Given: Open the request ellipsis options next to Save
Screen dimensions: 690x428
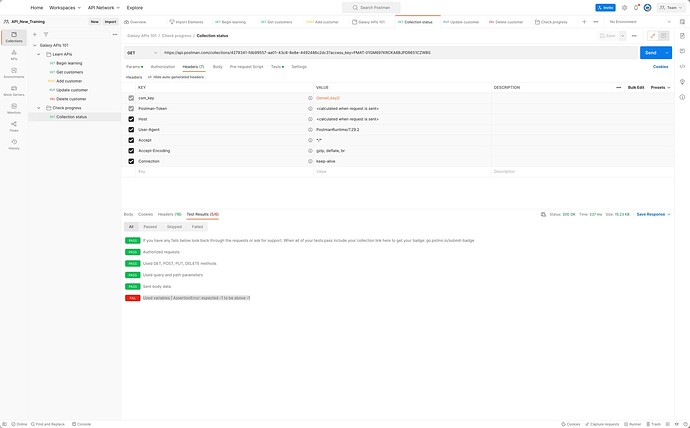Looking at the screenshot, I should coord(634,36).
